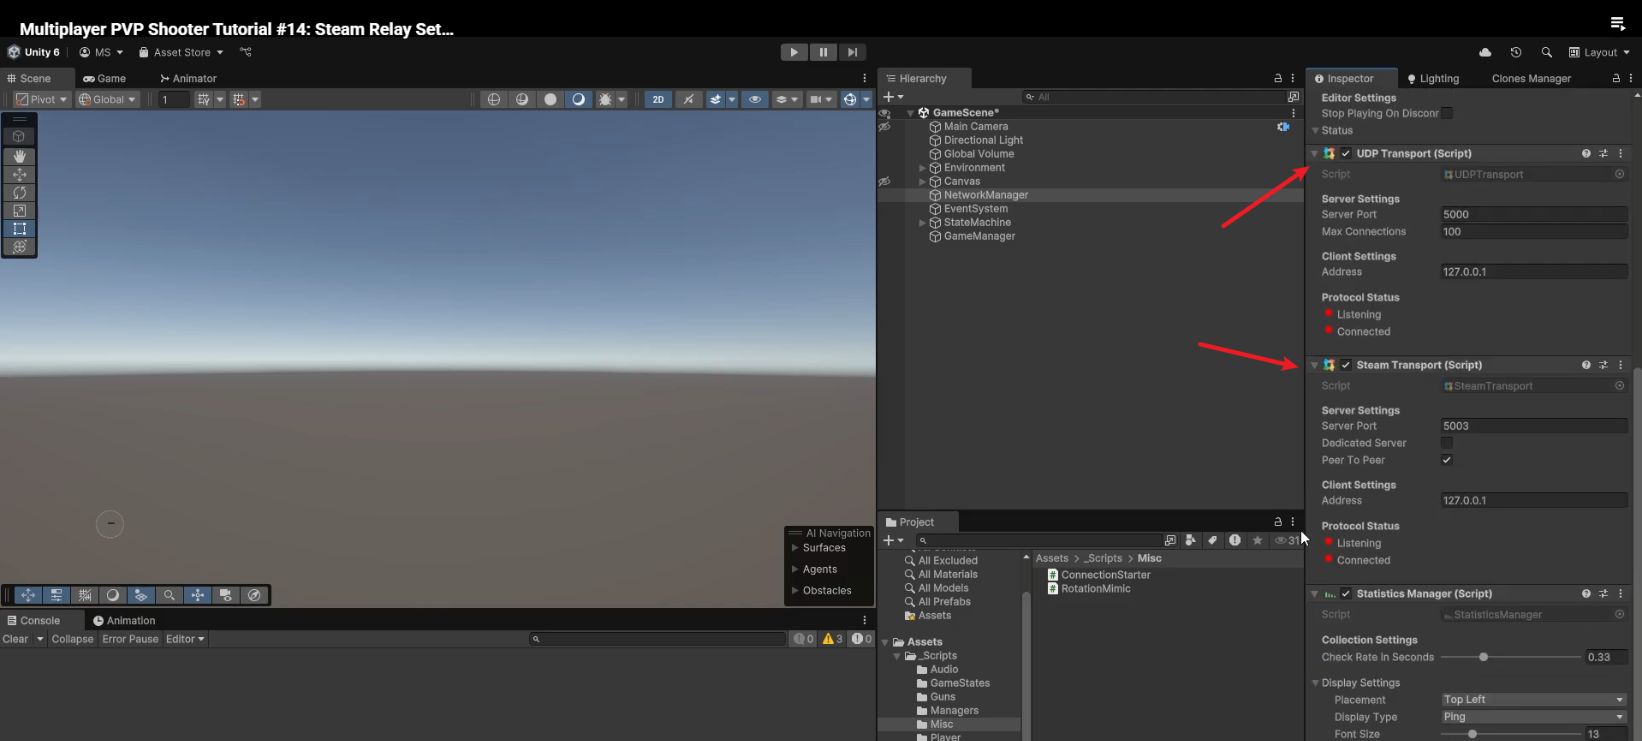Image resolution: width=1642 pixels, height=741 pixels.
Task: Select the Transform tool
Action: click(19, 246)
